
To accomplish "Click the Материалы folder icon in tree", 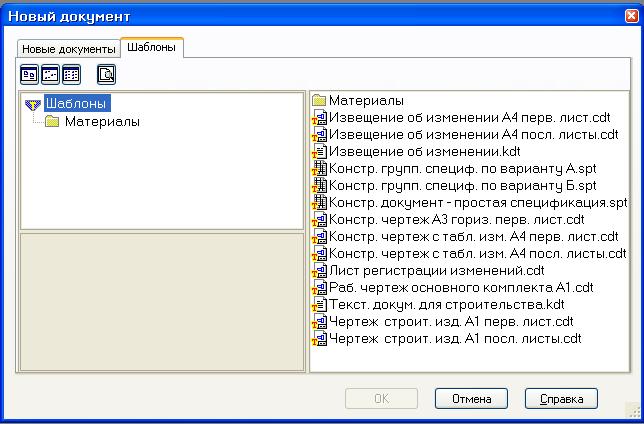I will pos(52,122).
